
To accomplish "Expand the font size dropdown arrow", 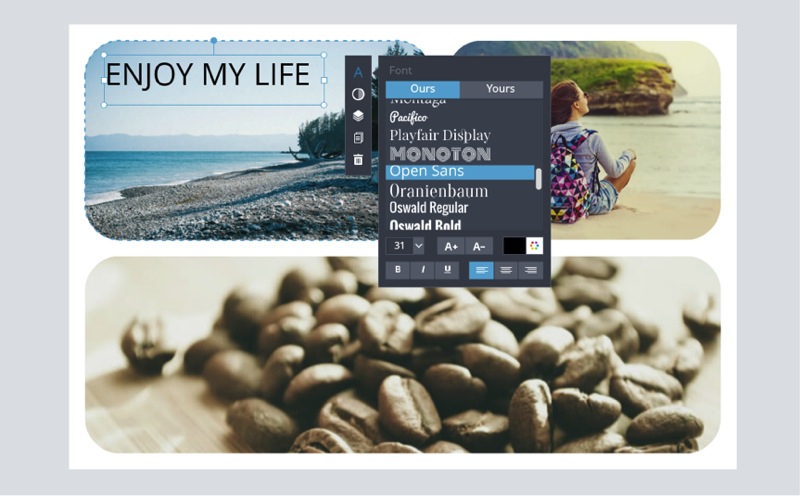I will click(x=418, y=246).
